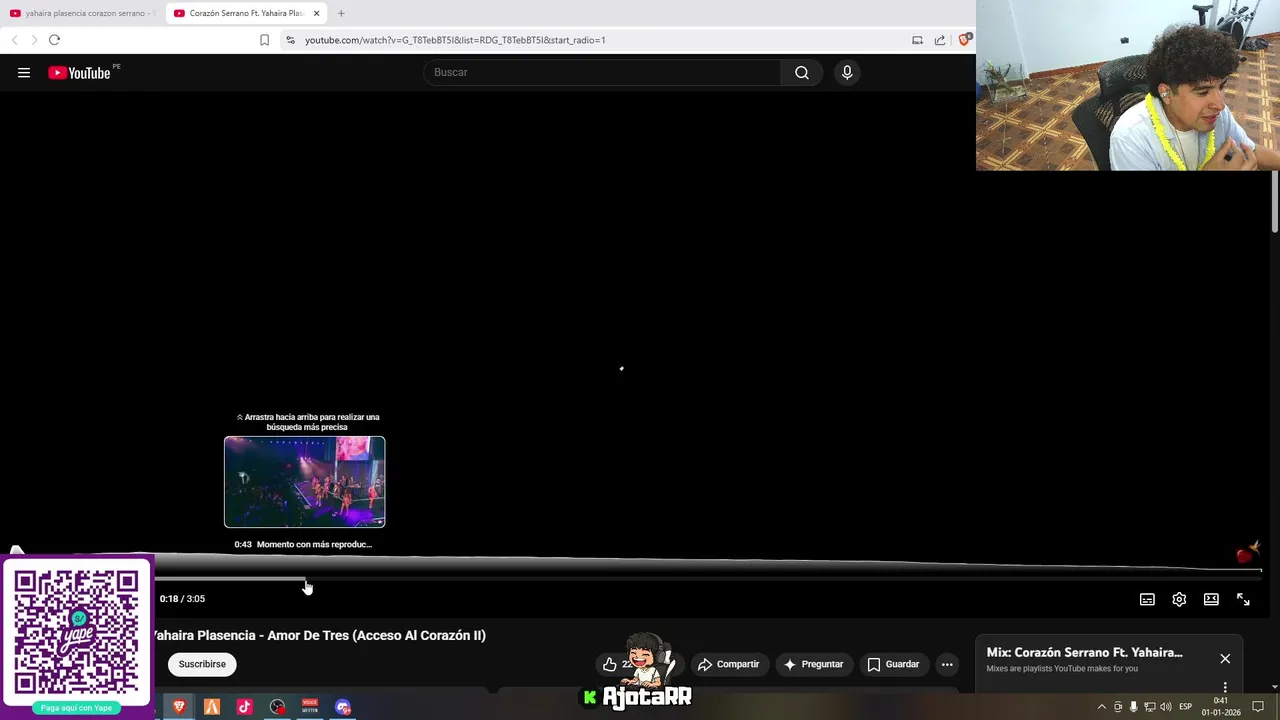Image resolution: width=1280 pixels, height=720 pixels.
Task: Open the blue chat app in taskbar
Action: pyautogui.click(x=343, y=707)
